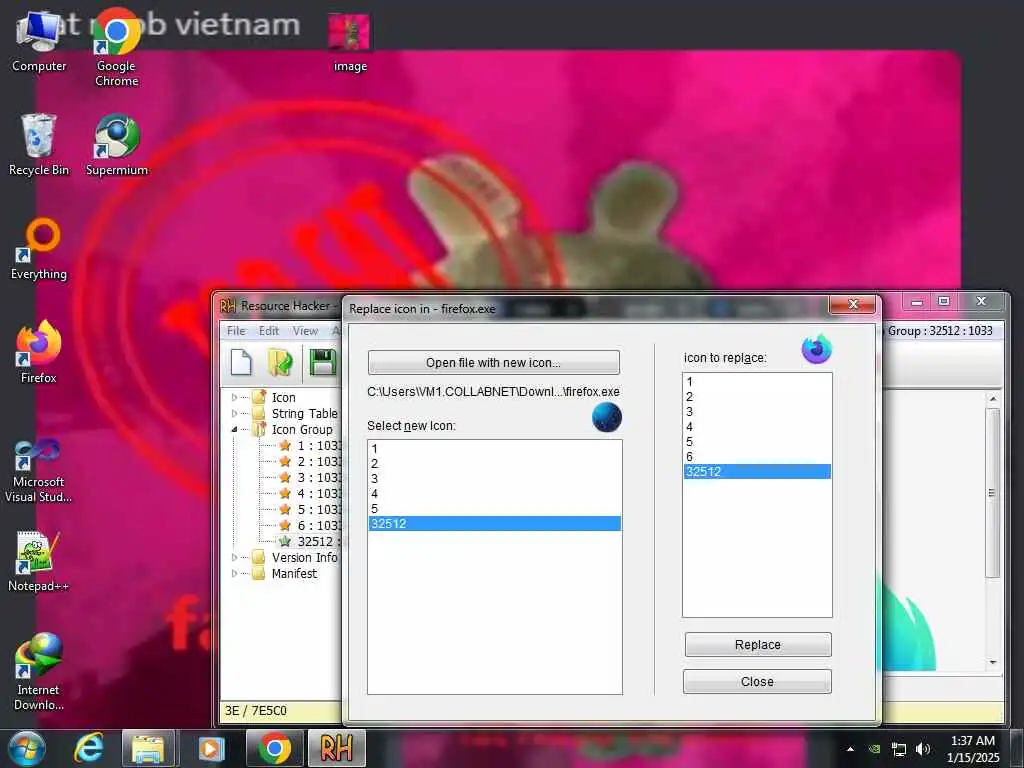
Task: Open the File menu in Resource Hacker
Action: coord(236,330)
